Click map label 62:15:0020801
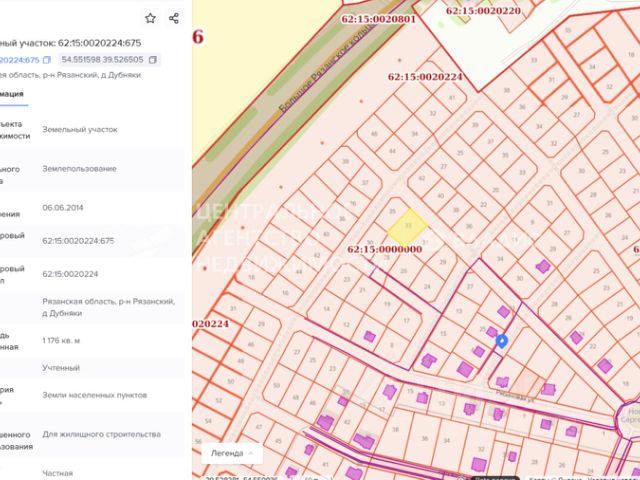Viewport: 640px width, 480px height. click(378, 19)
